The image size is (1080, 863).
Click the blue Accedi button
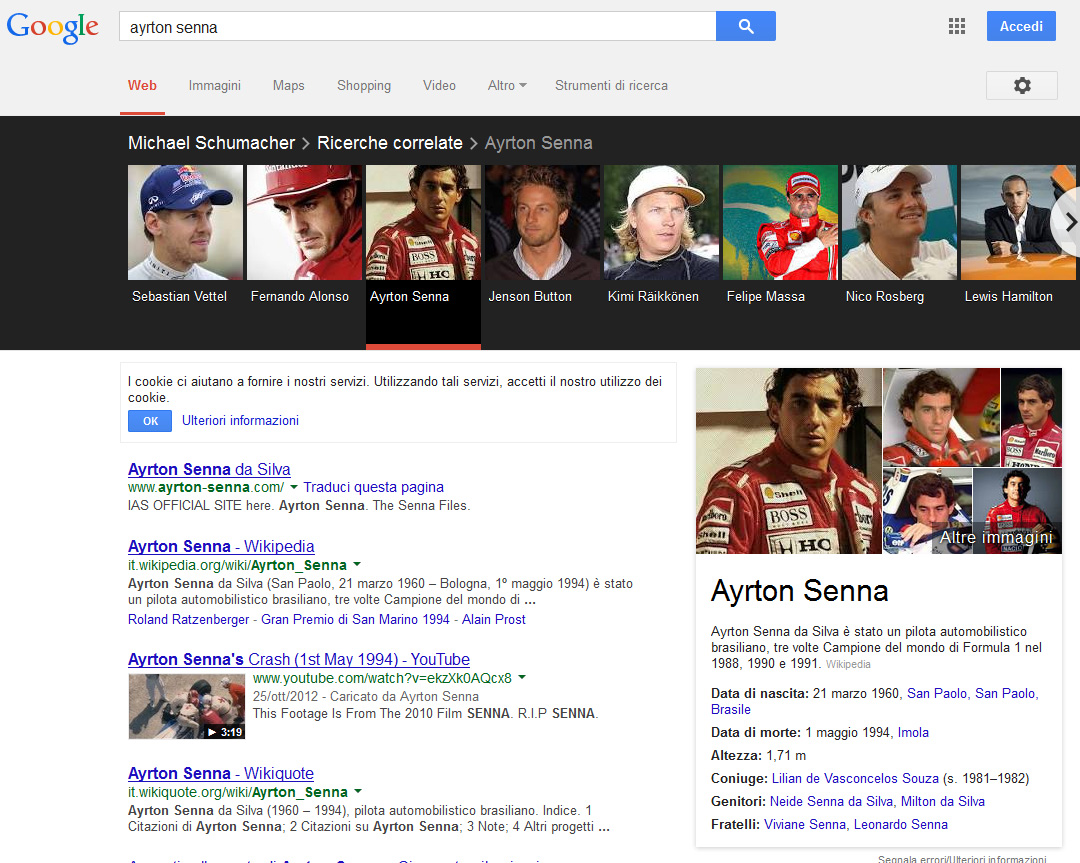coord(1021,26)
